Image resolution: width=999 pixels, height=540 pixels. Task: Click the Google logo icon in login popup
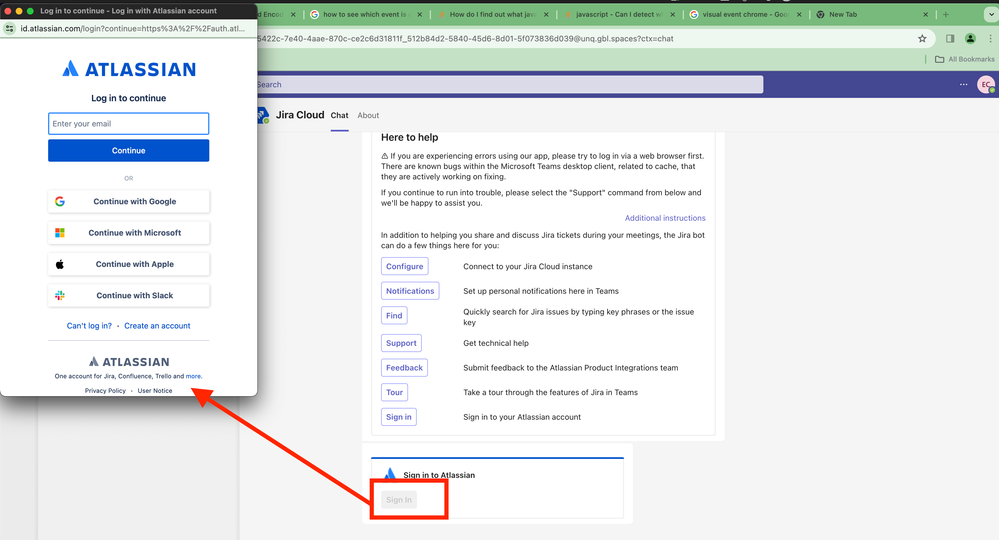point(60,201)
